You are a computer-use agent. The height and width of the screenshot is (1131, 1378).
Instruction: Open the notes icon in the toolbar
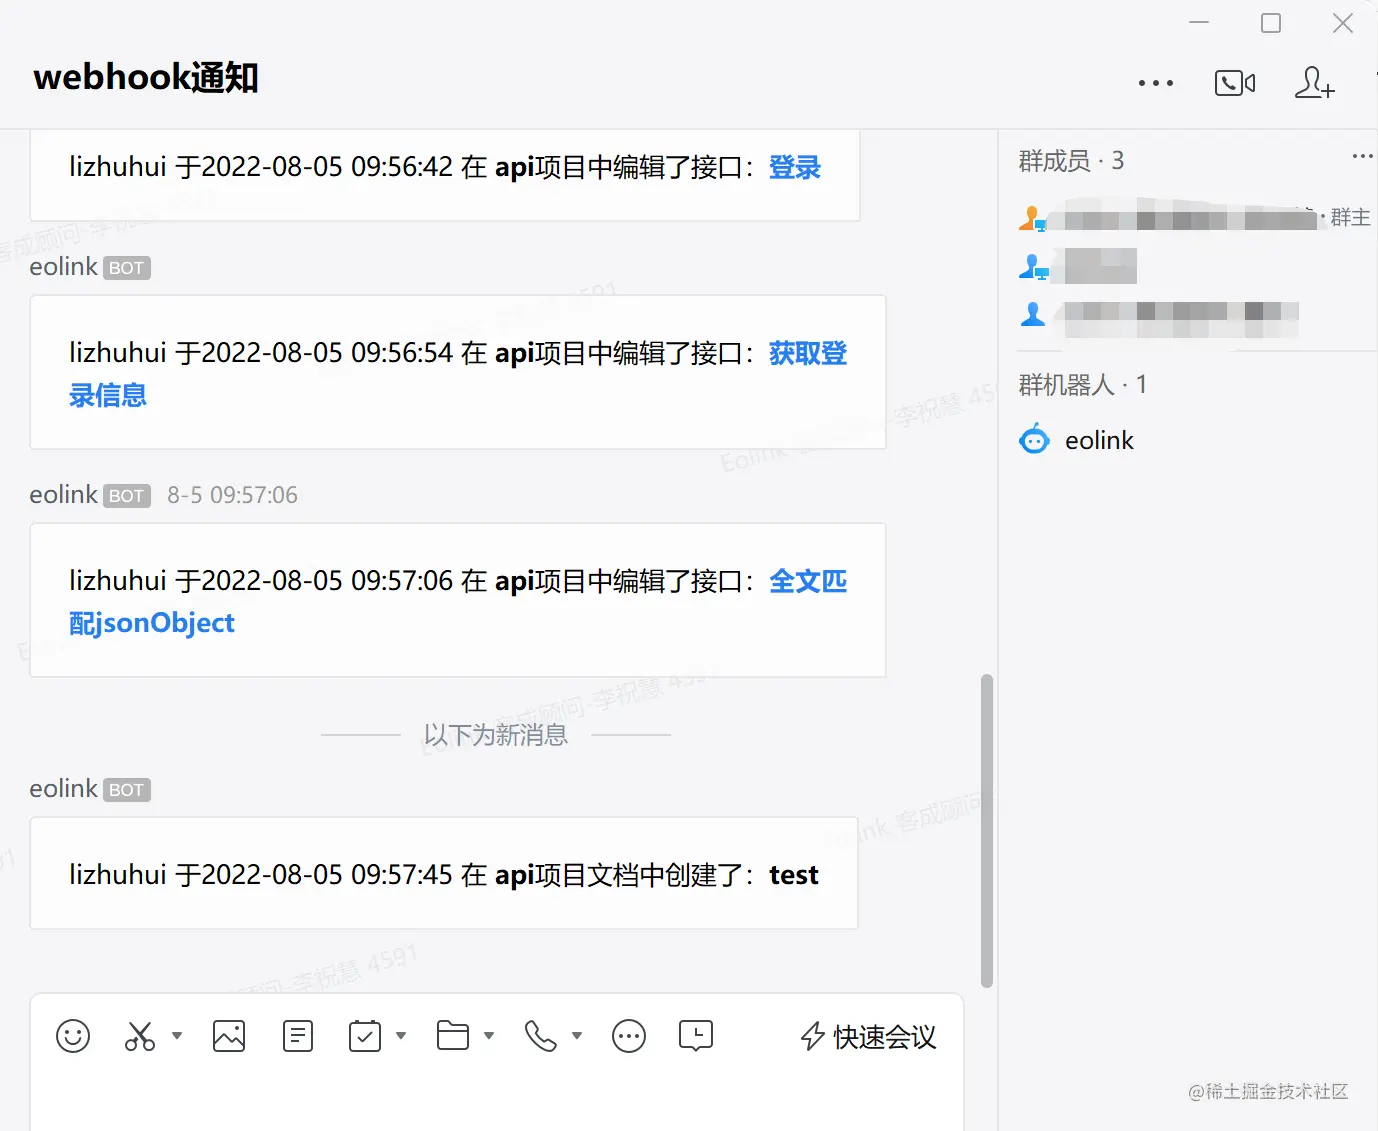click(x=297, y=1036)
